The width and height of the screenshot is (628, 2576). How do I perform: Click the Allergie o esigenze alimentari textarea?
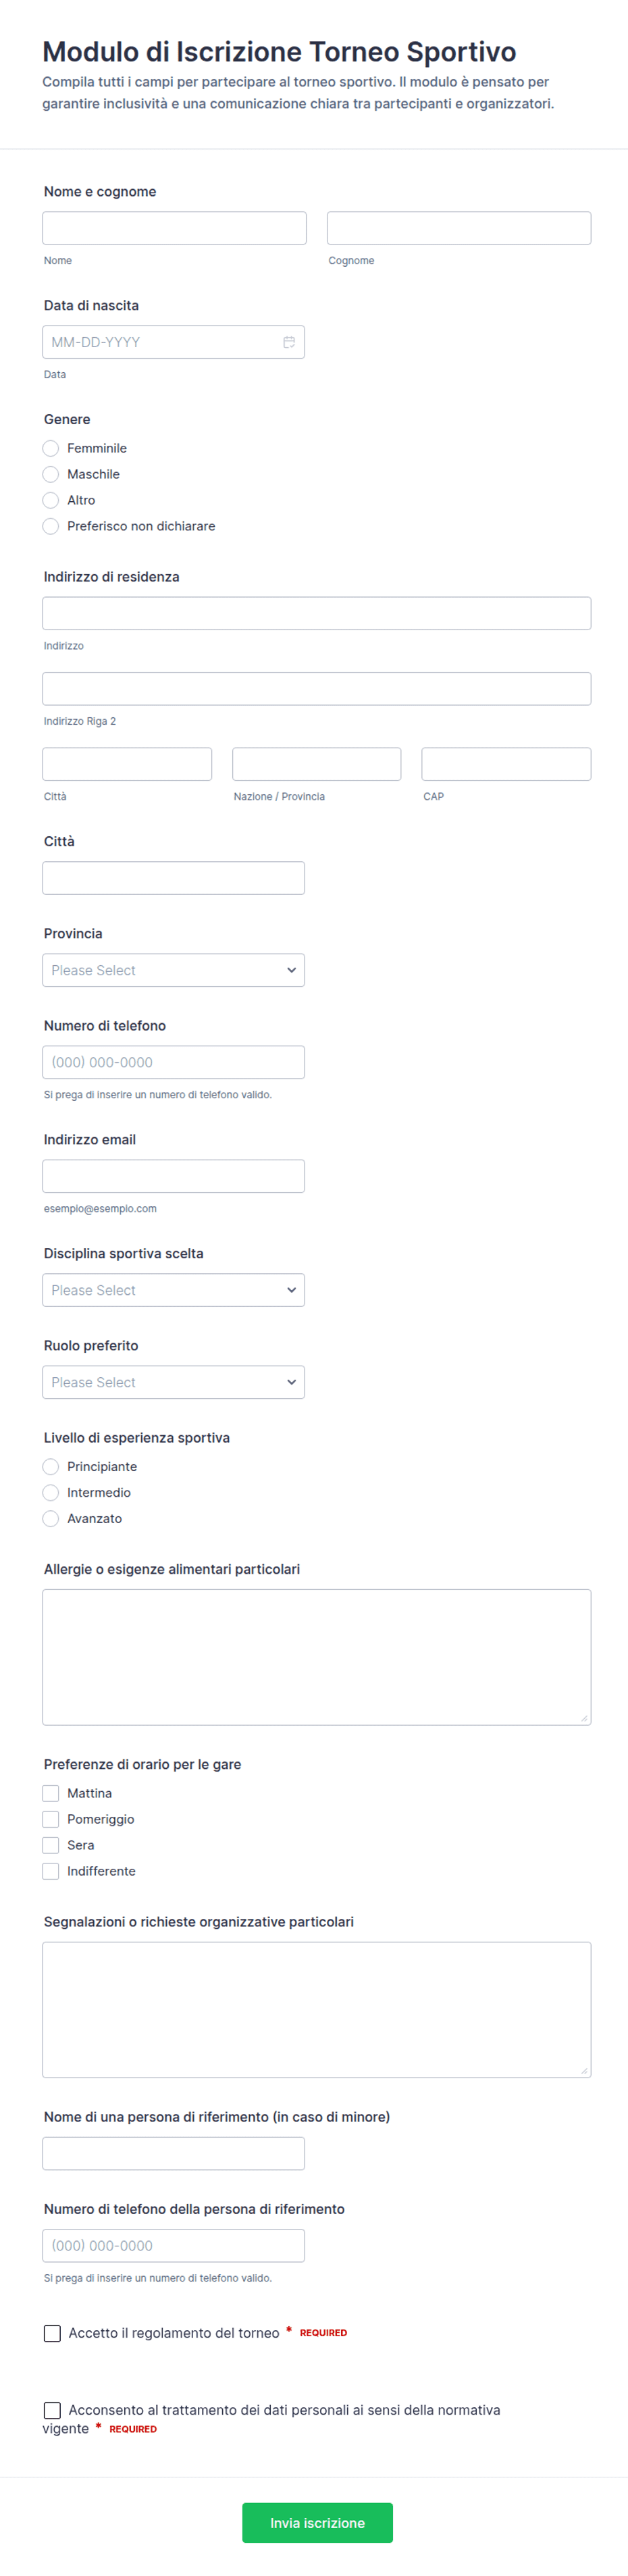pyautogui.click(x=317, y=1657)
